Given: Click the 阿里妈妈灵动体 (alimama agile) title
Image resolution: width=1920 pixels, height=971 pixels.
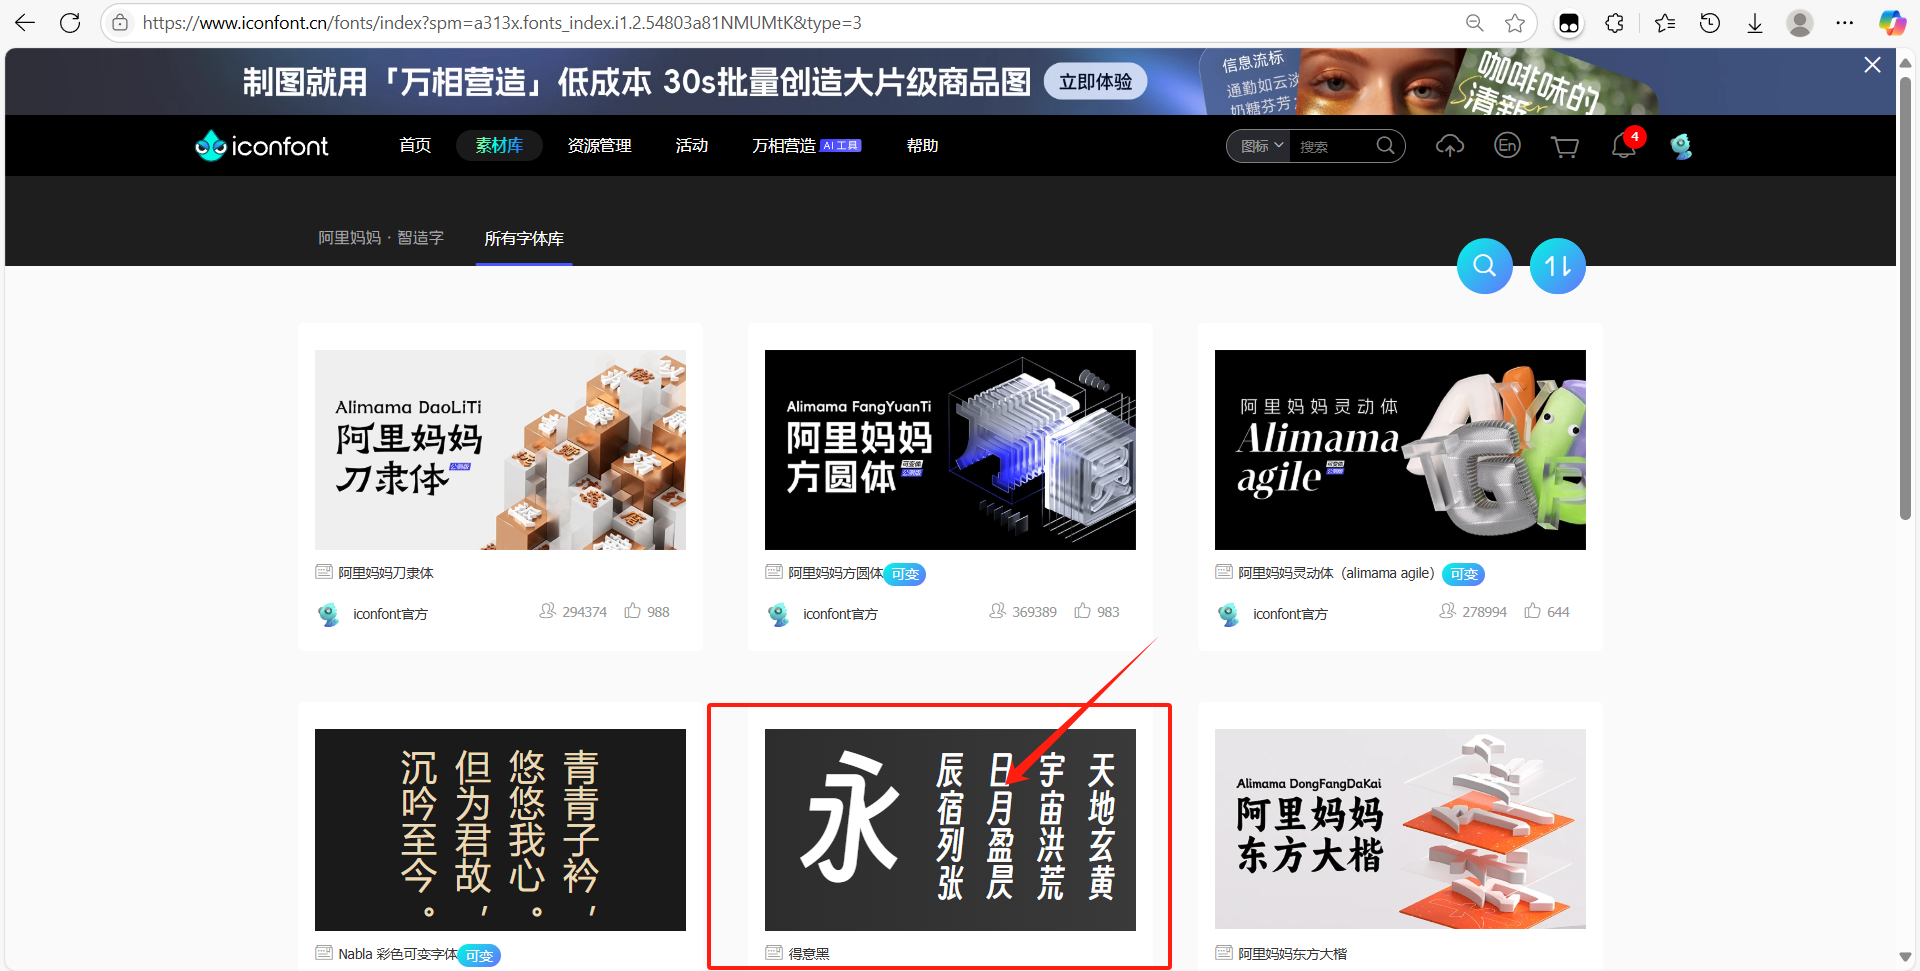Looking at the screenshot, I should click(x=1336, y=573).
